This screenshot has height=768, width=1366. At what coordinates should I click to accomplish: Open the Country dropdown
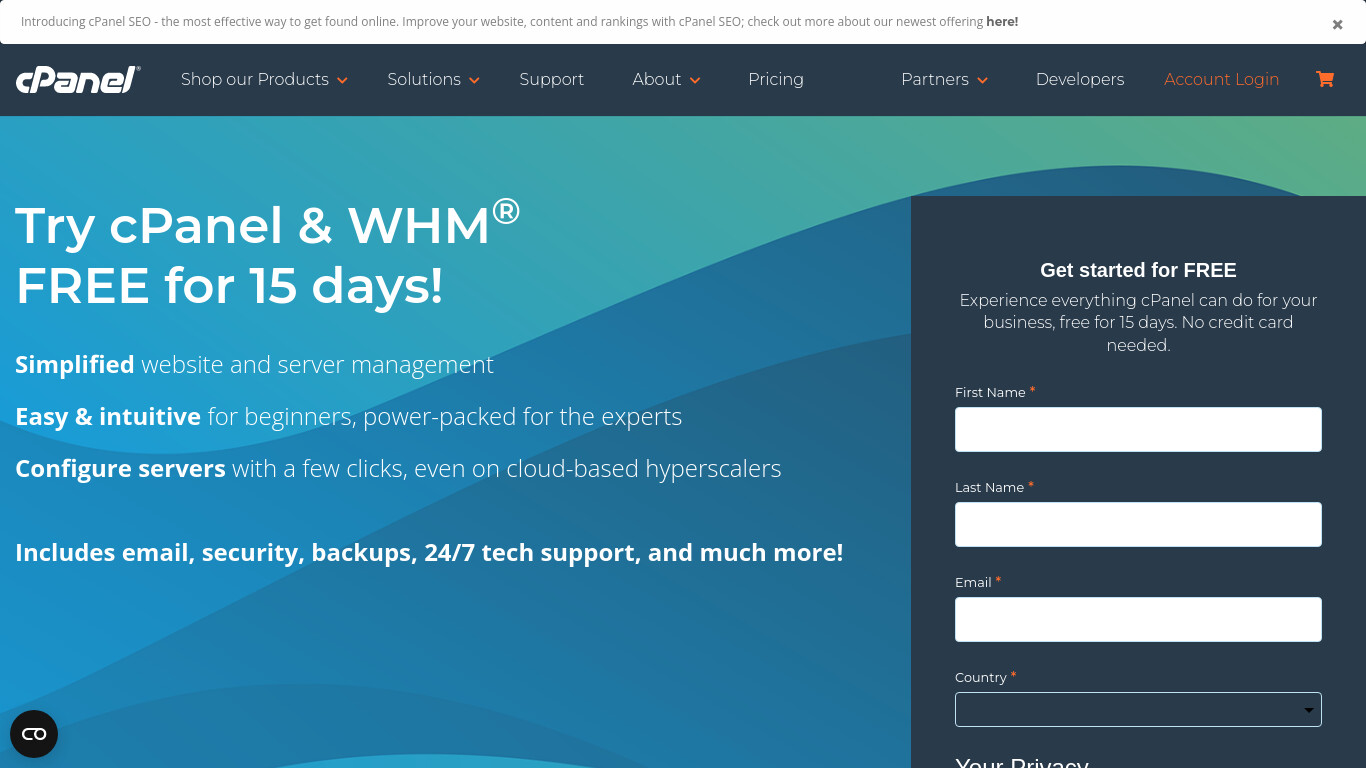[1138, 710]
